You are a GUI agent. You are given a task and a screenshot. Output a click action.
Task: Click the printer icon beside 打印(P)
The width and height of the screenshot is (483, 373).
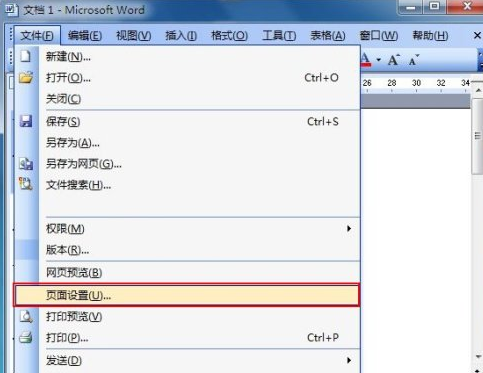26,337
